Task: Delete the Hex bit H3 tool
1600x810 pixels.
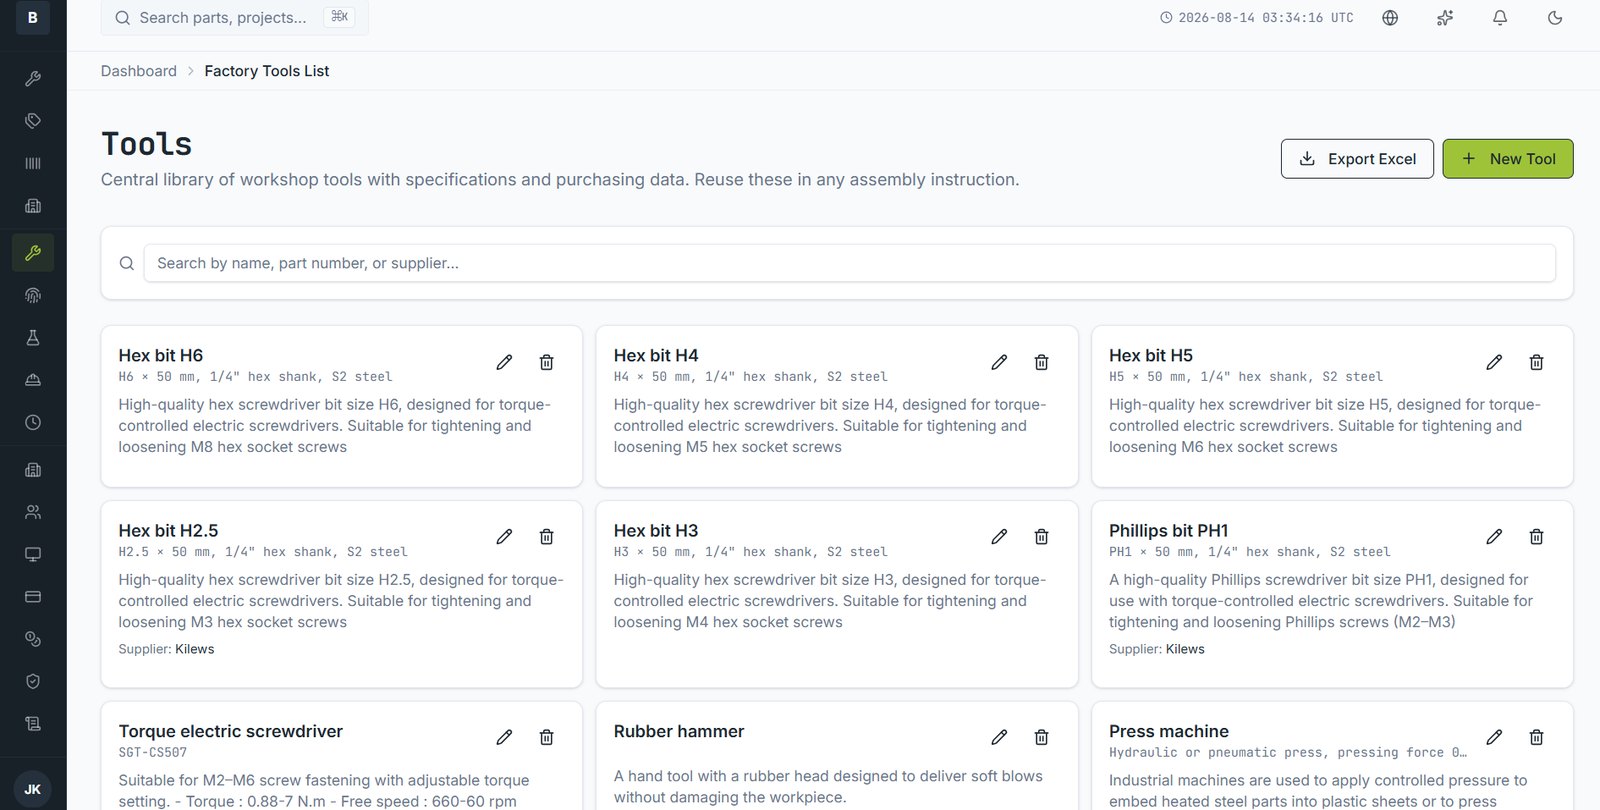Action: click(x=1042, y=537)
